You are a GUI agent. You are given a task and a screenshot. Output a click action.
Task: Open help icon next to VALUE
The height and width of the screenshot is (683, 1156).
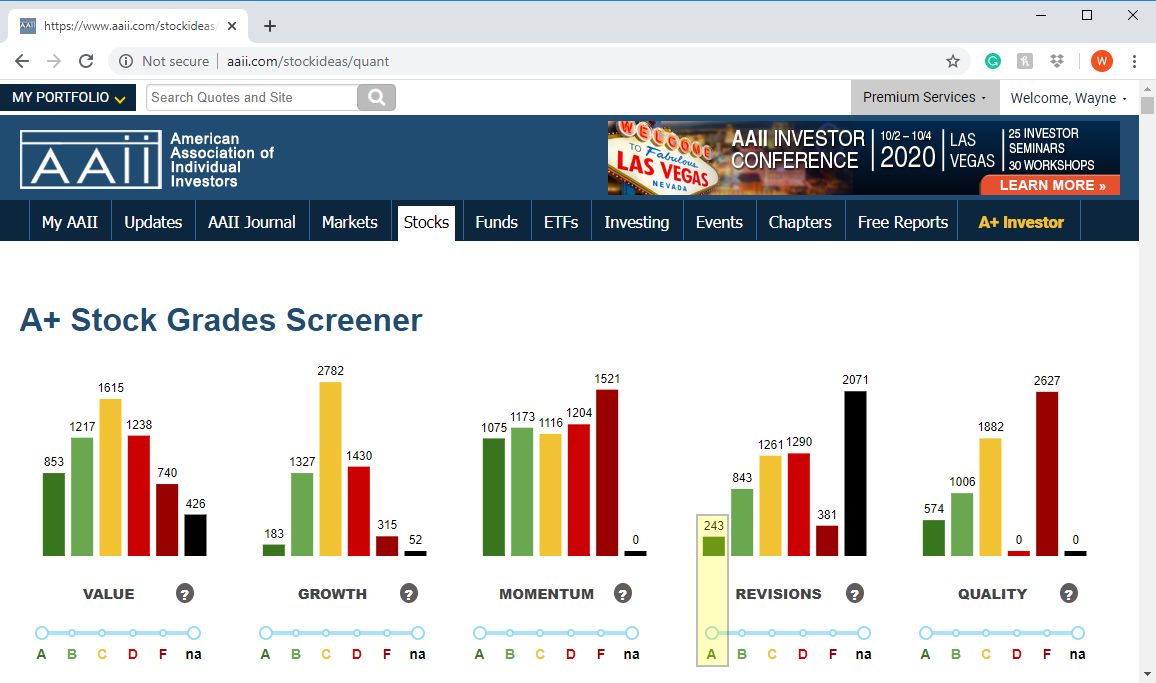point(184,593)
